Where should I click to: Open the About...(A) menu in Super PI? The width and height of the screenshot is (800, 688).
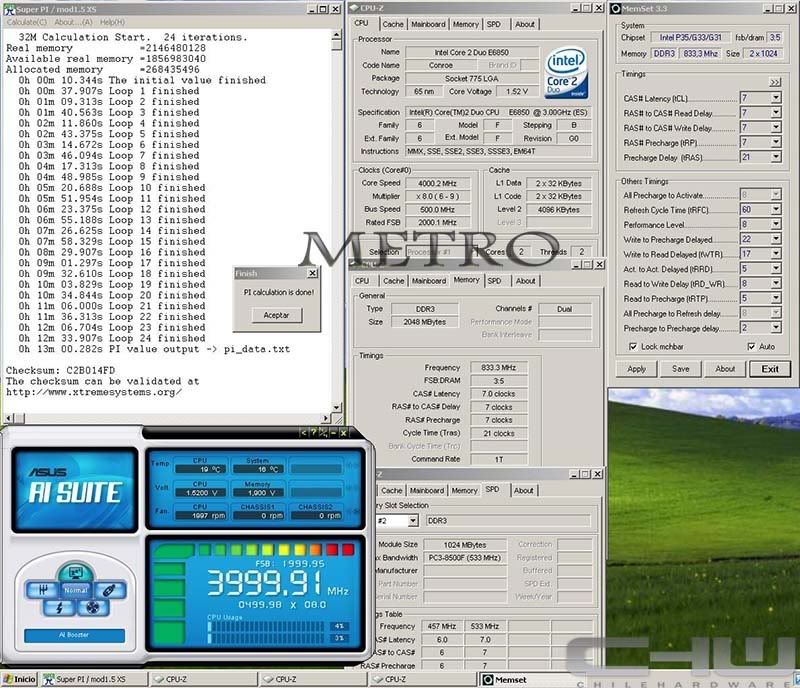click(x=73, y=22)
